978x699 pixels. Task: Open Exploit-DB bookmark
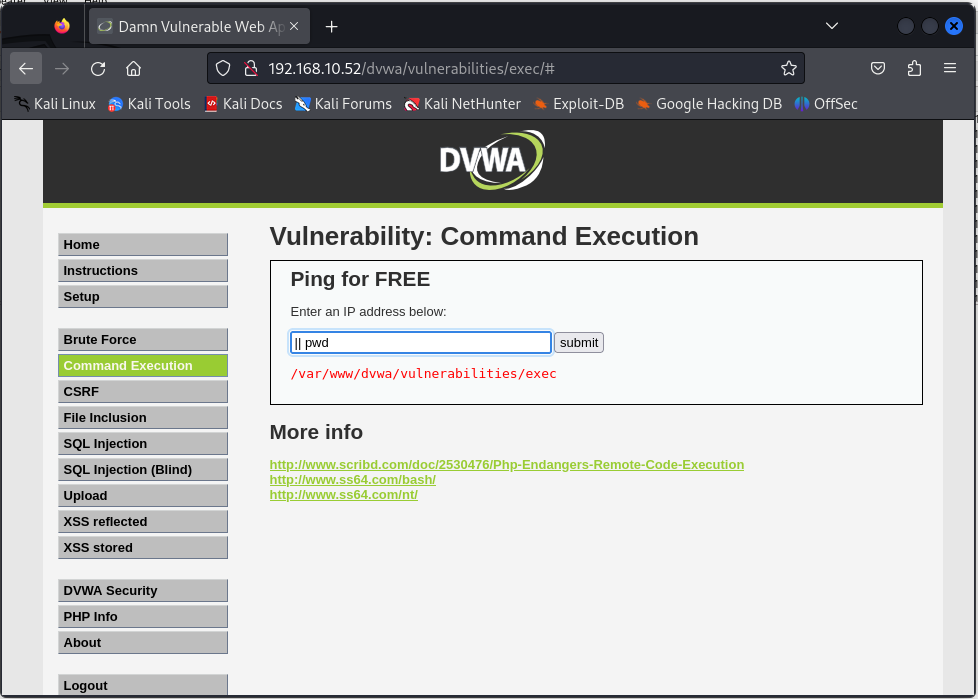[x=579, y=104]
